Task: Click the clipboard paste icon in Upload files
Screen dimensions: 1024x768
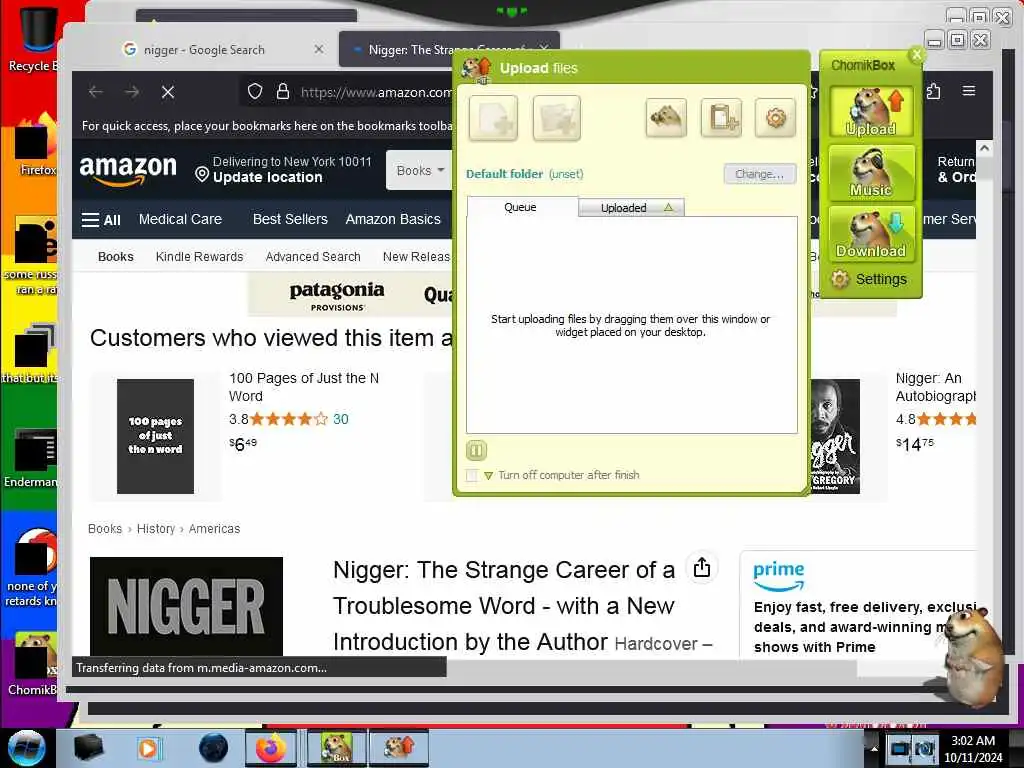Action: (x=721, y=118)
